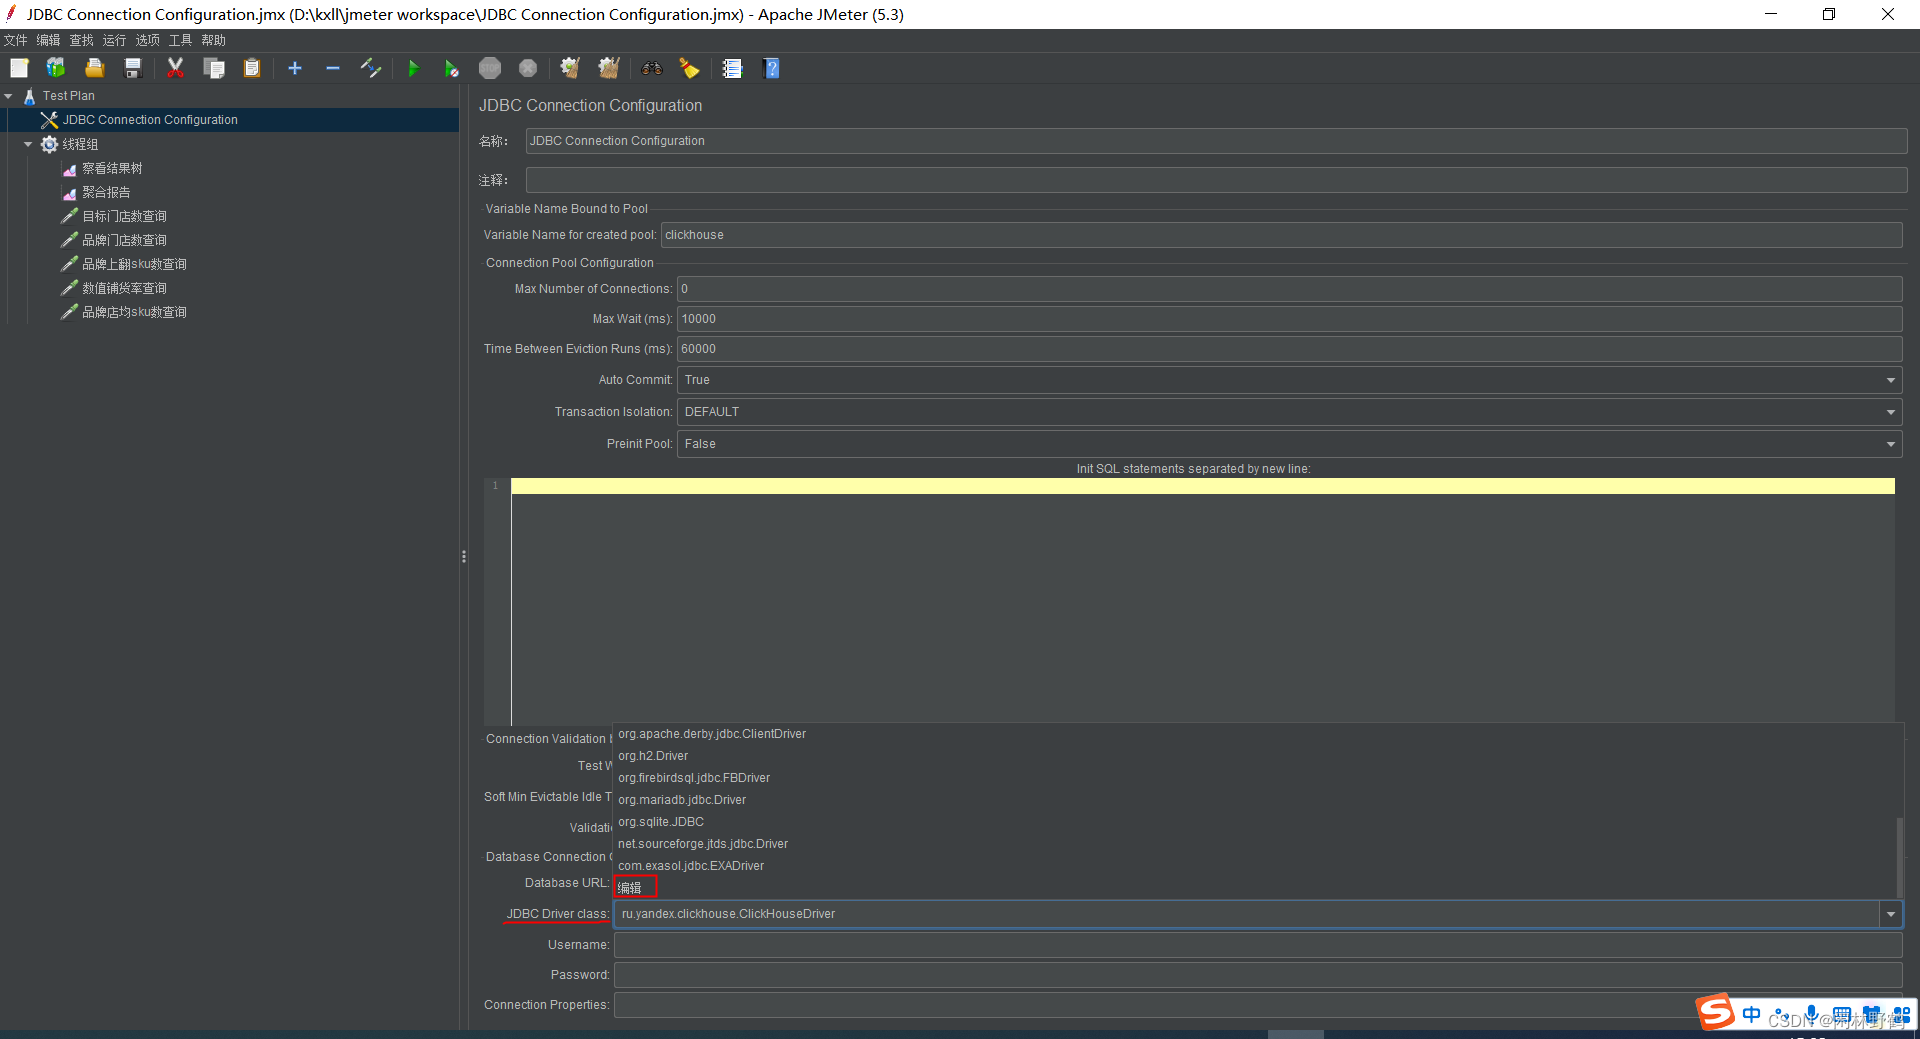Image resolution: width=1920 pixels, height=1039 pixels.
Task: Open the Preinit Pool dropdown
Action: [1289, 444]
